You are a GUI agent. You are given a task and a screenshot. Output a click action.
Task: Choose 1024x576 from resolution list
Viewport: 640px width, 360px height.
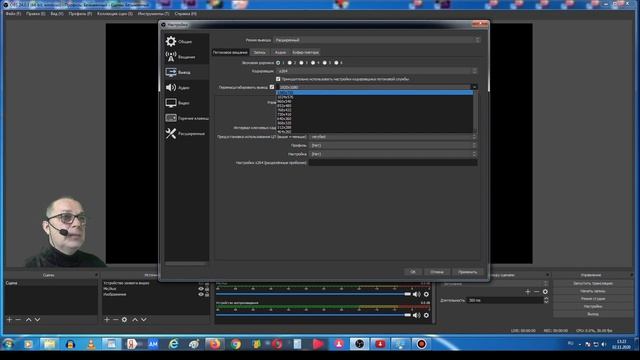[x=374, y=97]
